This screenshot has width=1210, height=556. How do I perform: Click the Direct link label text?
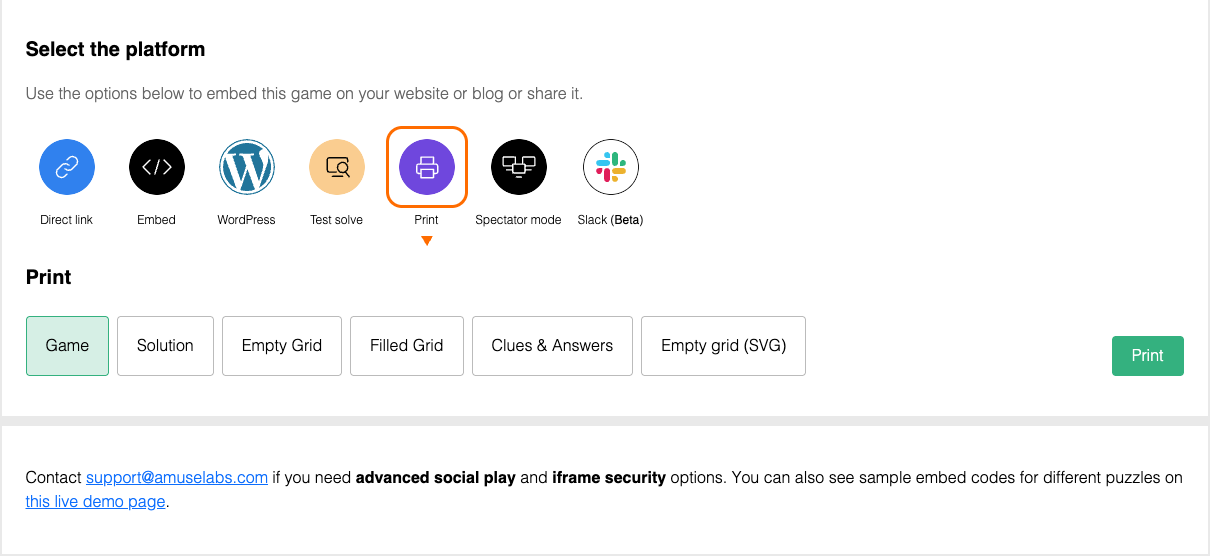click(x=67, y=220)
